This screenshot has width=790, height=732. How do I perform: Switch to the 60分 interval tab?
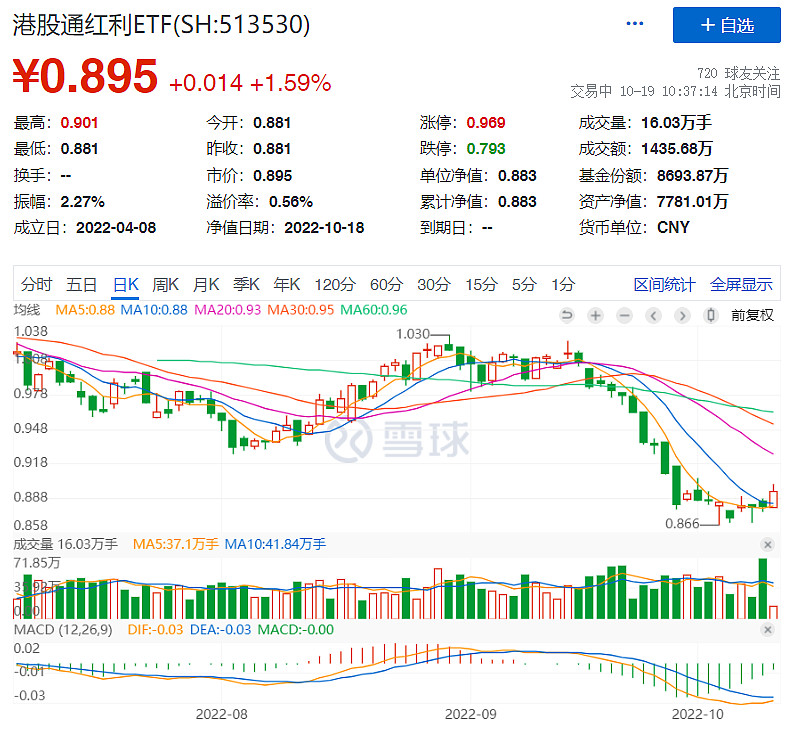(x=386, y=285)
